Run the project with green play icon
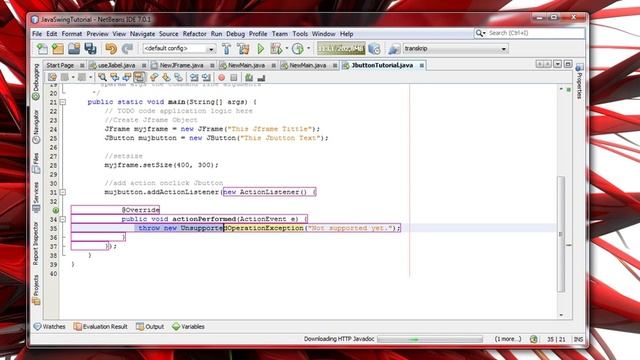 coord(260,49)
